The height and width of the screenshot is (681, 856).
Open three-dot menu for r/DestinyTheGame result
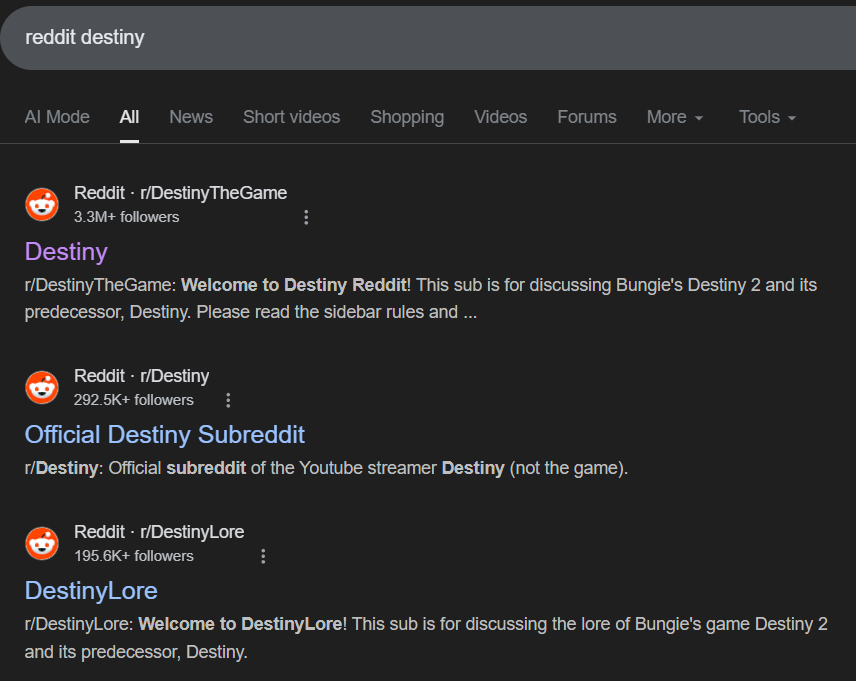(306, 217)
